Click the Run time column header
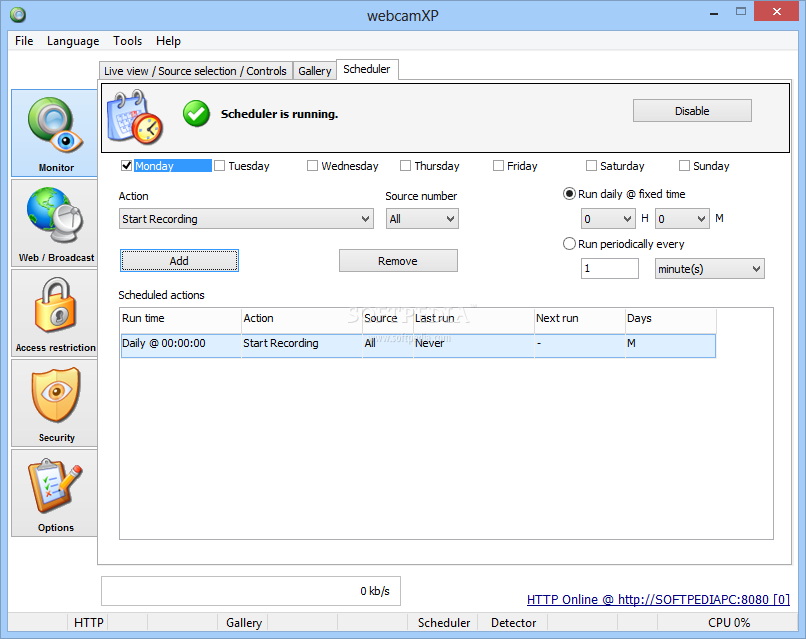 (181, 318)
